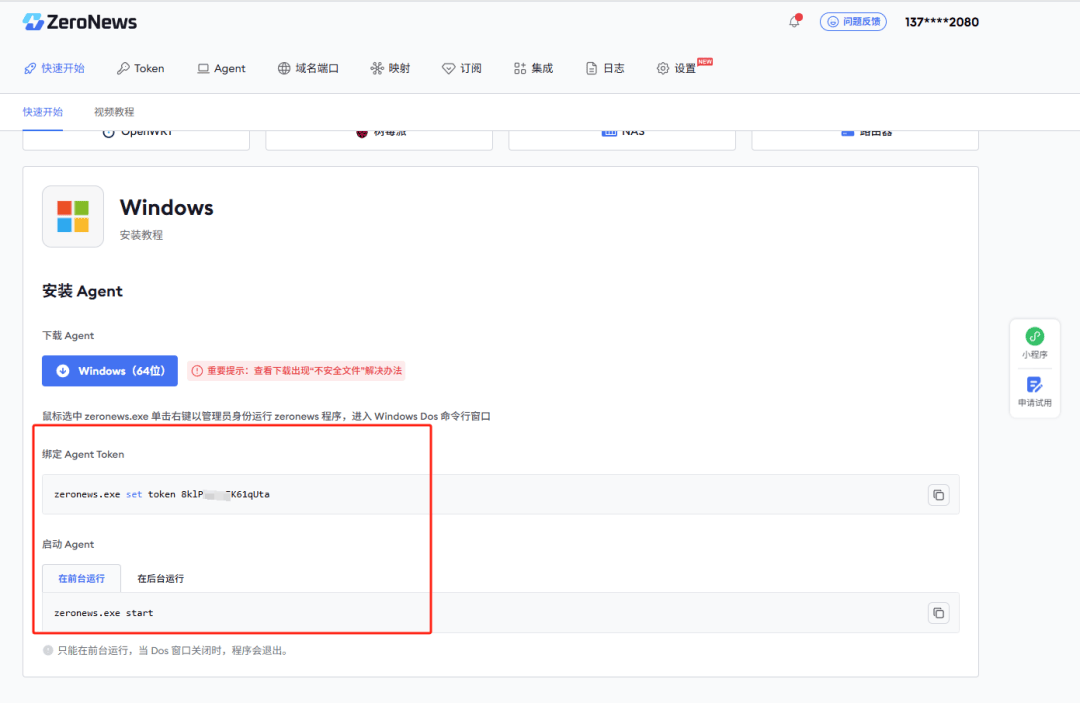Open the 集成 menu item
This screenshot has height=703, width=1080.
(x=533, y=68)
